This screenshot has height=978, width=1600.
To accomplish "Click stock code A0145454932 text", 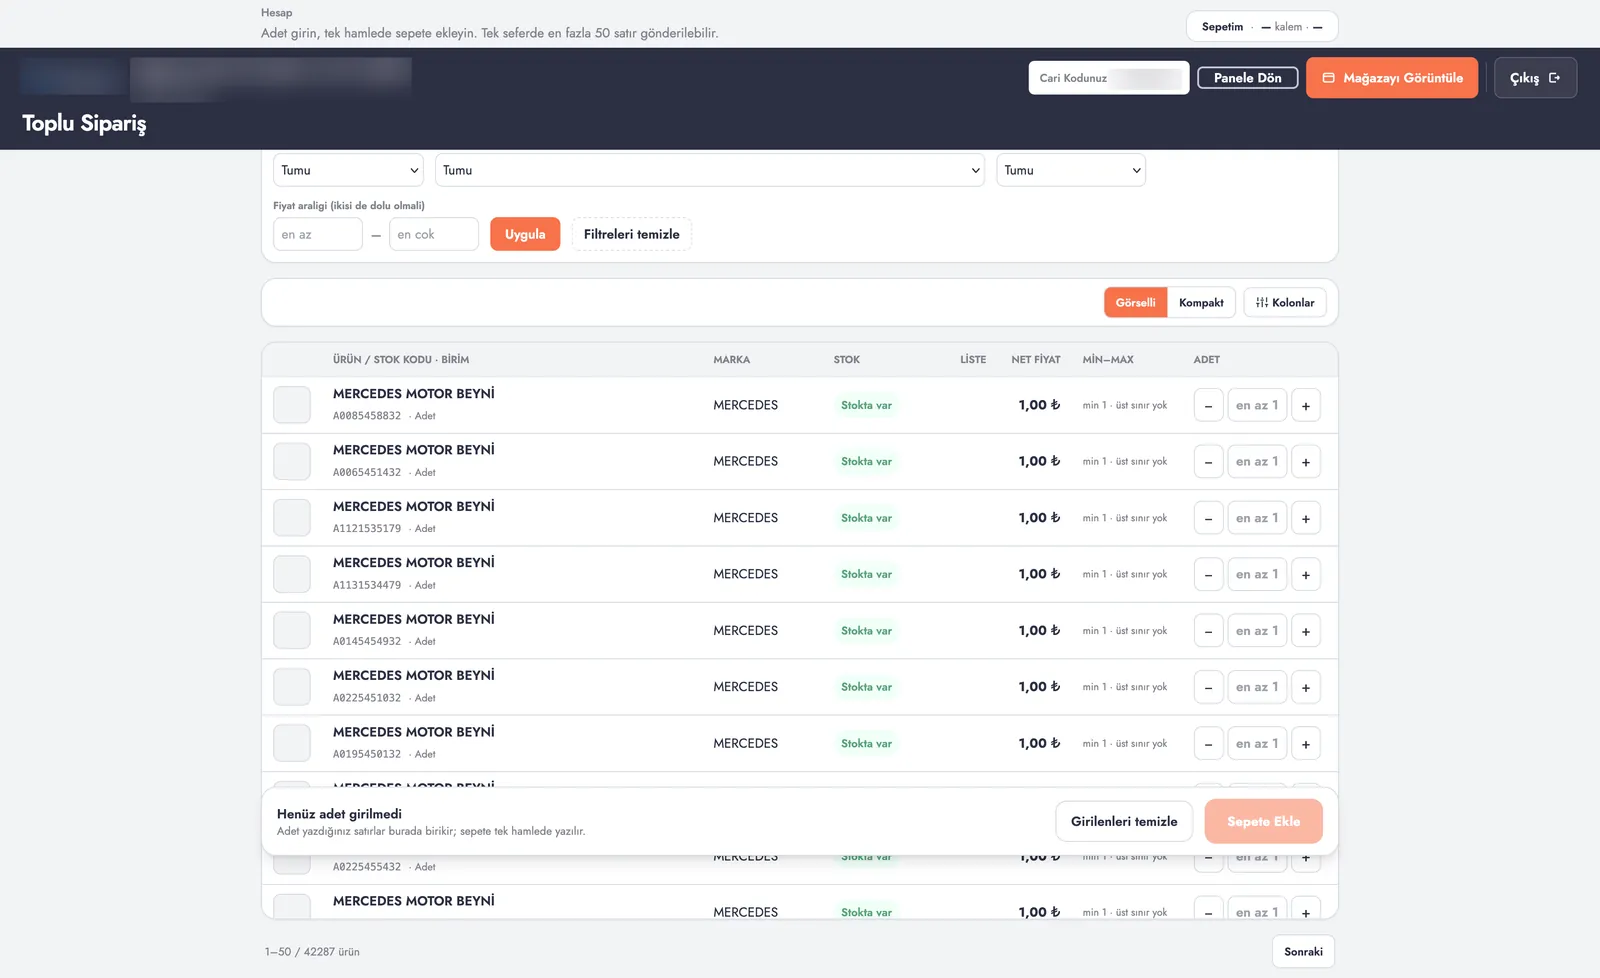I will point(367,642).
